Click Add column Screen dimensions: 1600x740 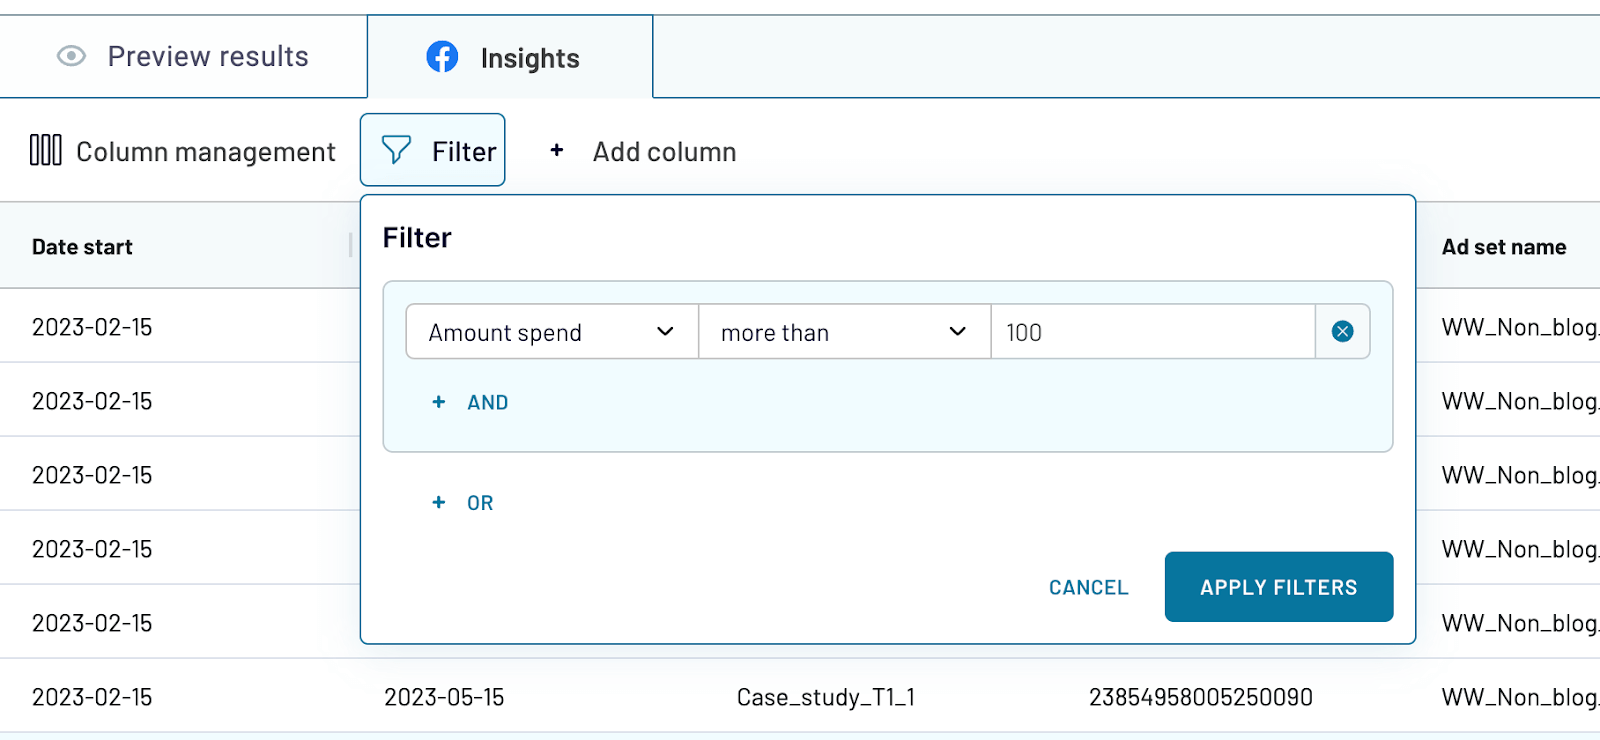(x=643, y=151)
